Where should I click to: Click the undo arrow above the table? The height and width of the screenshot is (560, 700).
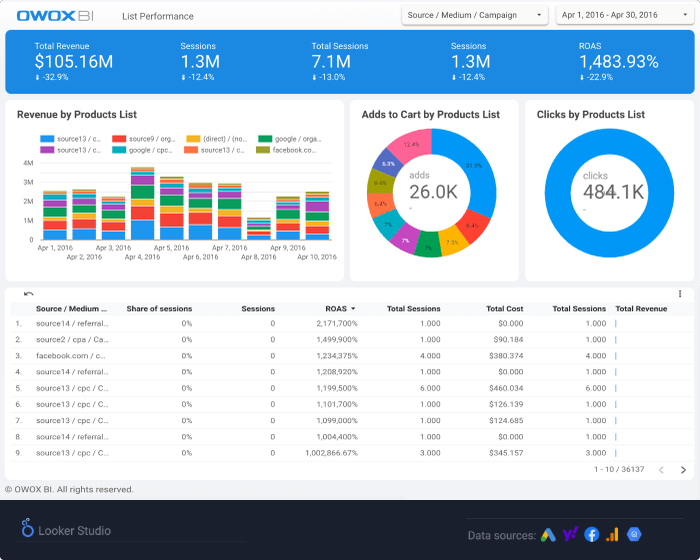(x=29, y=294)
